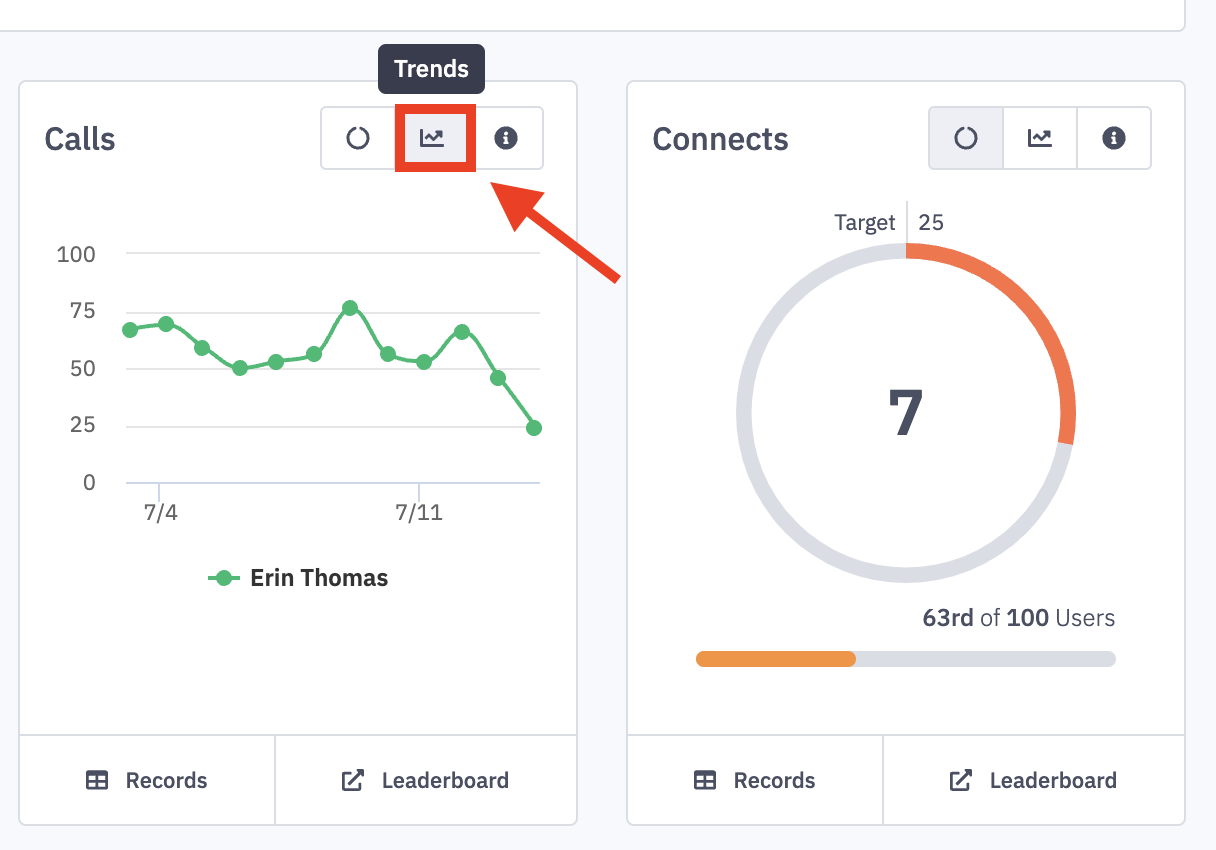The width and height of the screenshot is (1216, 850).
Task: Click the orange Connects ranking progress bar
Action: point(776,659)
